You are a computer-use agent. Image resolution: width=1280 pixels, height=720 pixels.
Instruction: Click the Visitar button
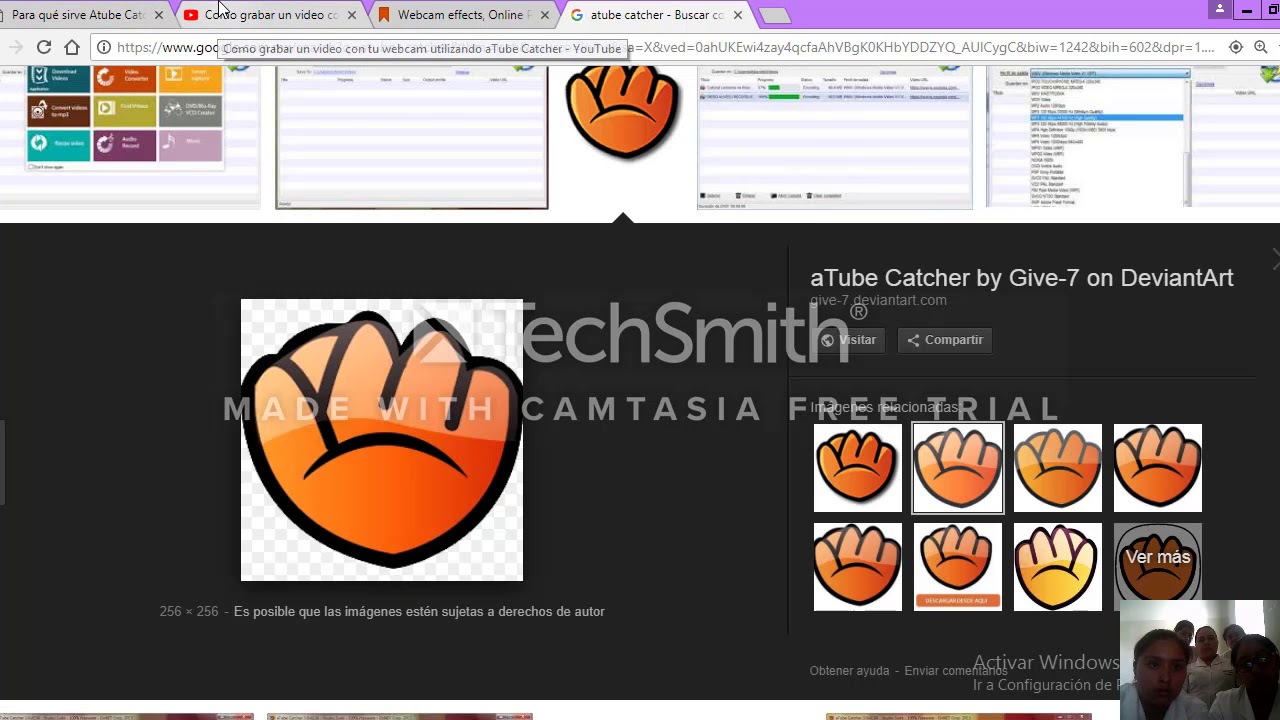point(848,340)
